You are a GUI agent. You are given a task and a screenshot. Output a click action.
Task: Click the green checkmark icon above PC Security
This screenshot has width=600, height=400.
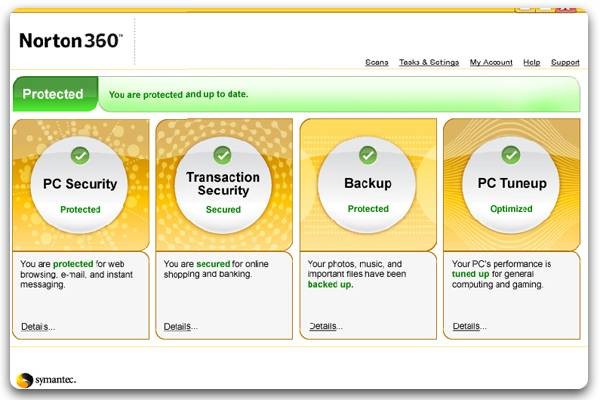pyautogui.click(x=80, y=155)
